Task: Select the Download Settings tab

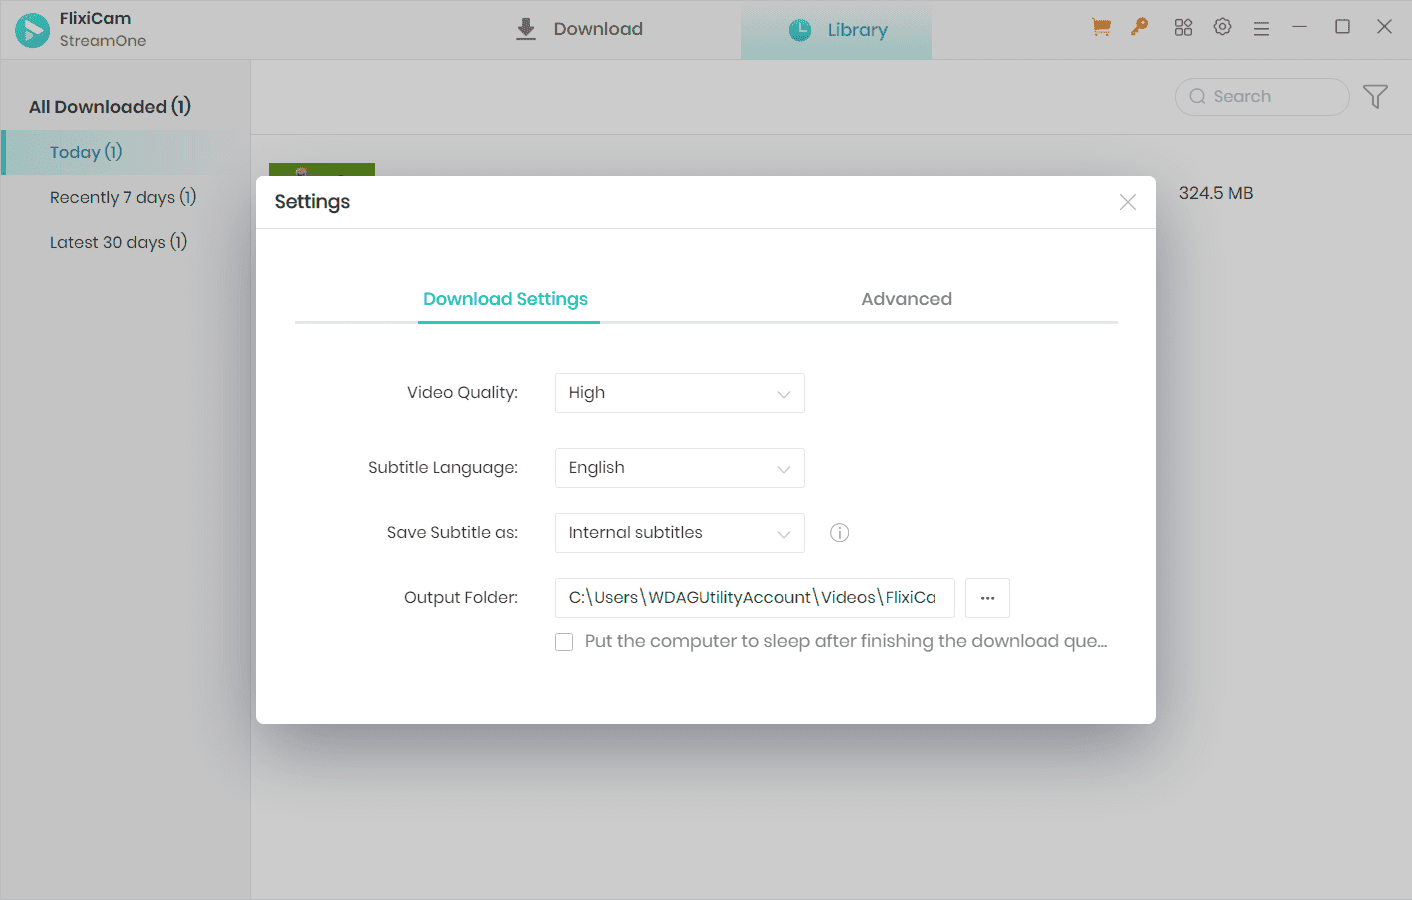Action: click(x=505, y=299)
